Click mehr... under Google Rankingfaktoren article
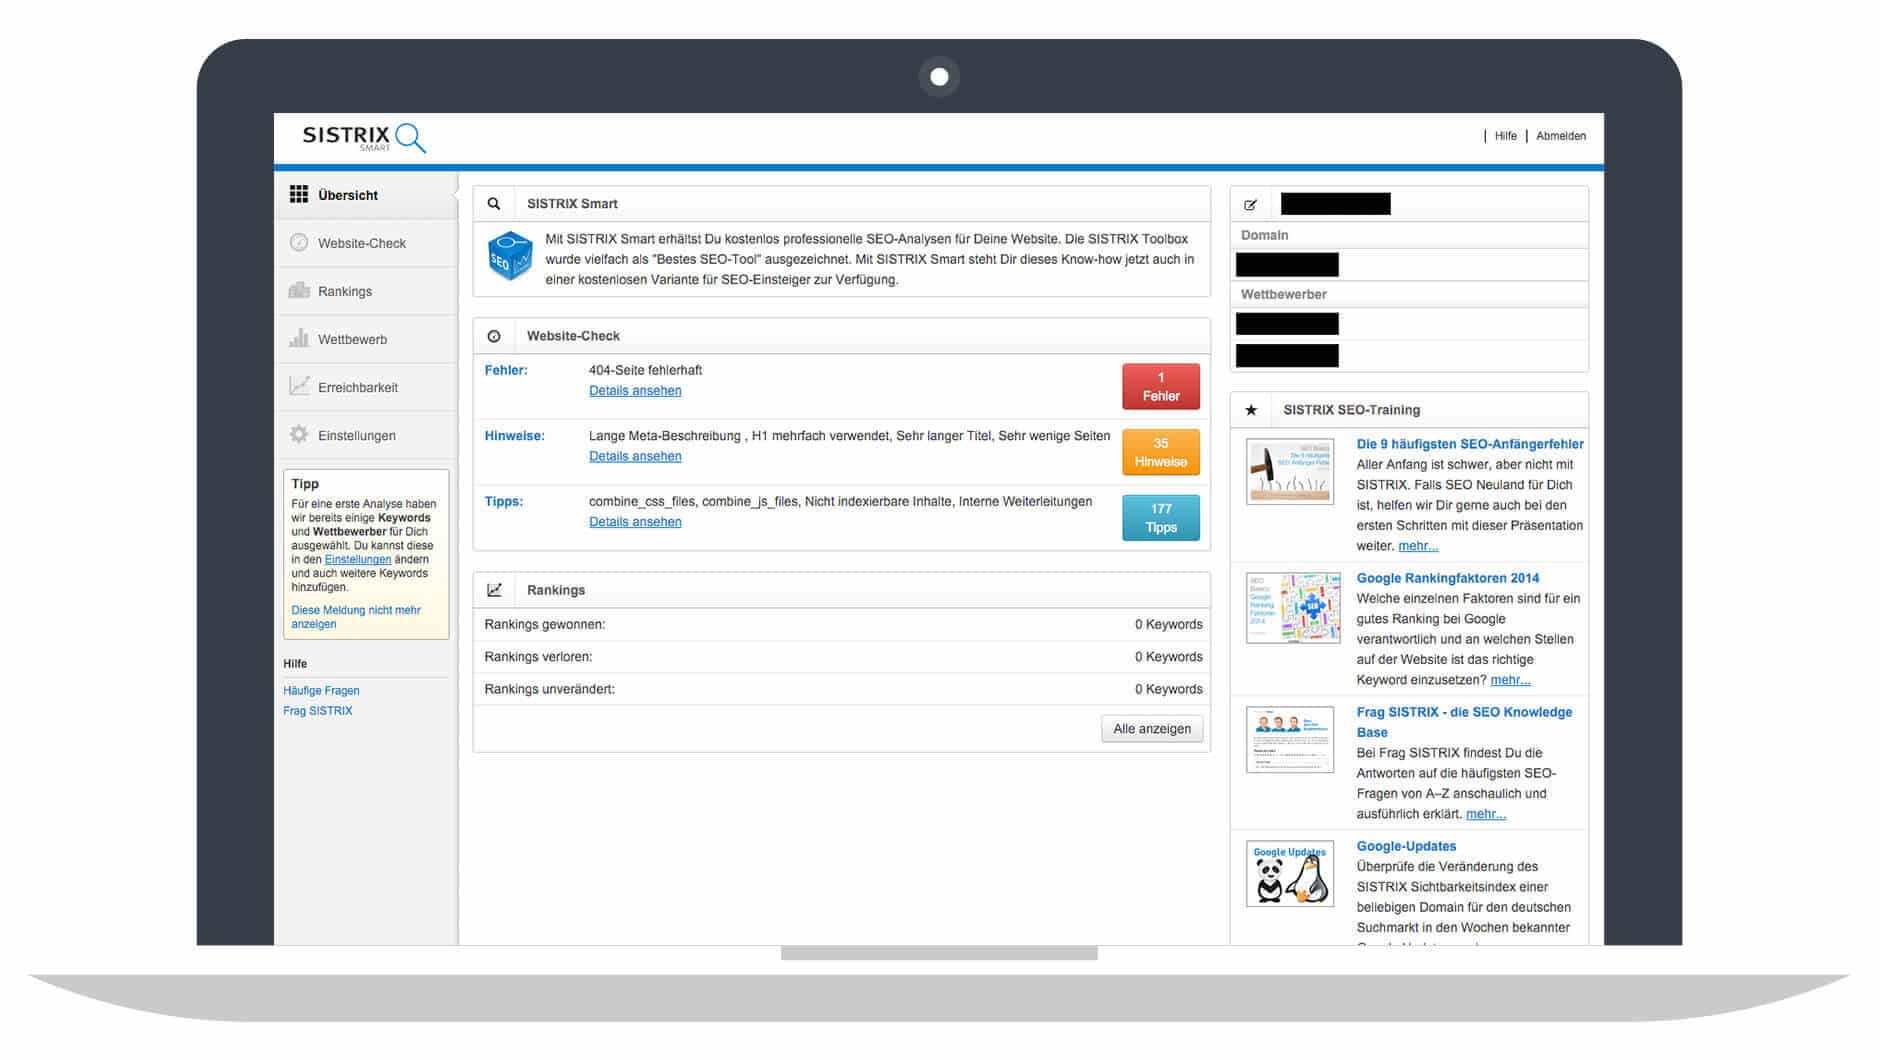 click(x=1510, y=680)
